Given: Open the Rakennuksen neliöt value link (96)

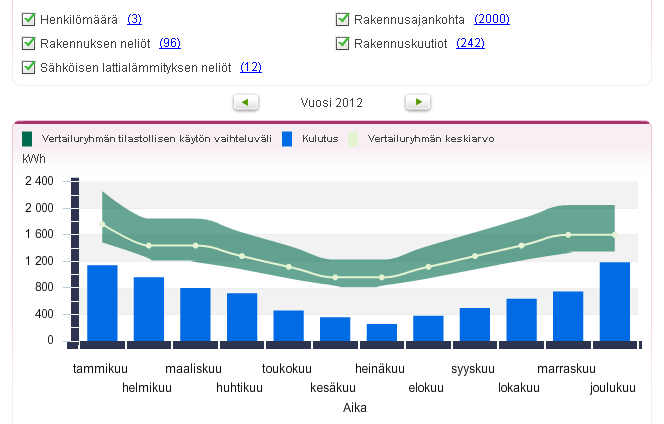Looking at the screenshot, I should 170,43.
